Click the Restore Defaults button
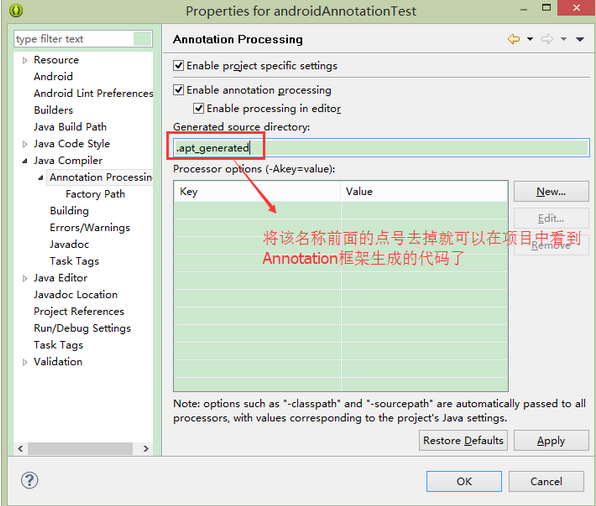This screenshot has width=596, height=506. tap(463, 440)
